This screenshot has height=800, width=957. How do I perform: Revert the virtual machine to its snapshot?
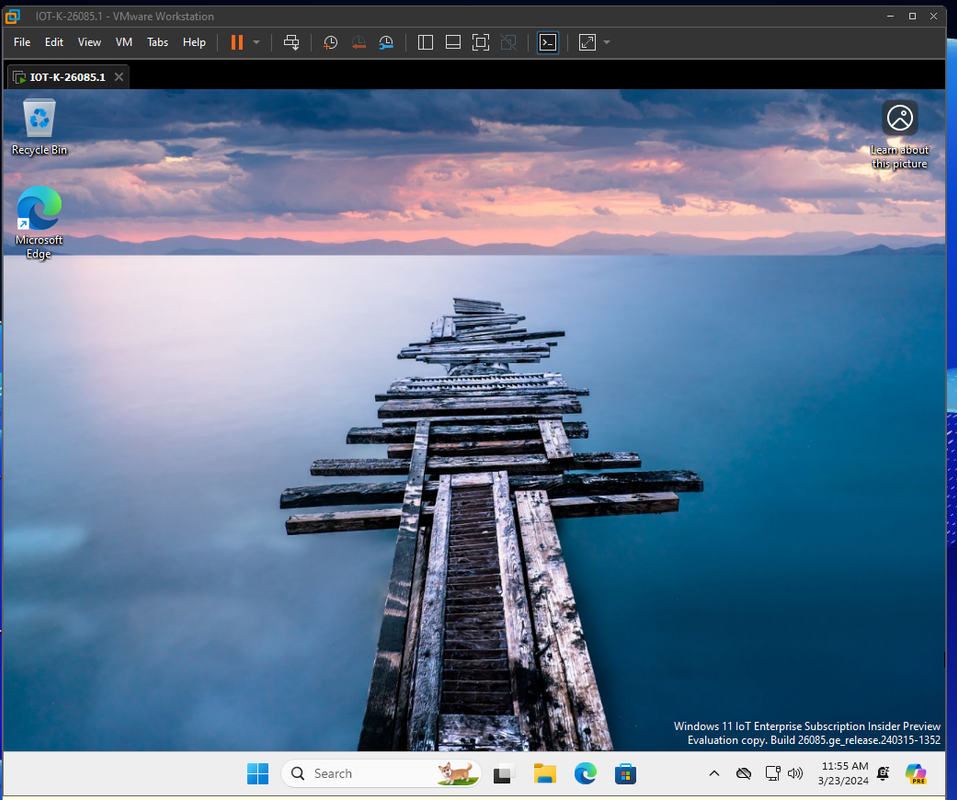(x=358, y=42)
